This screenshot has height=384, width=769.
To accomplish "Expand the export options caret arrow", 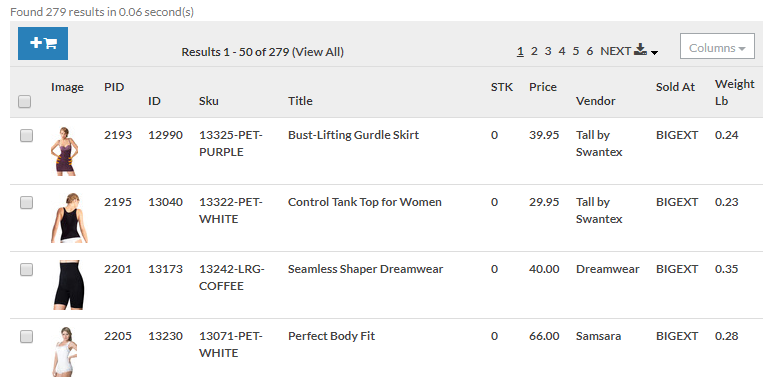I will 654,52.
